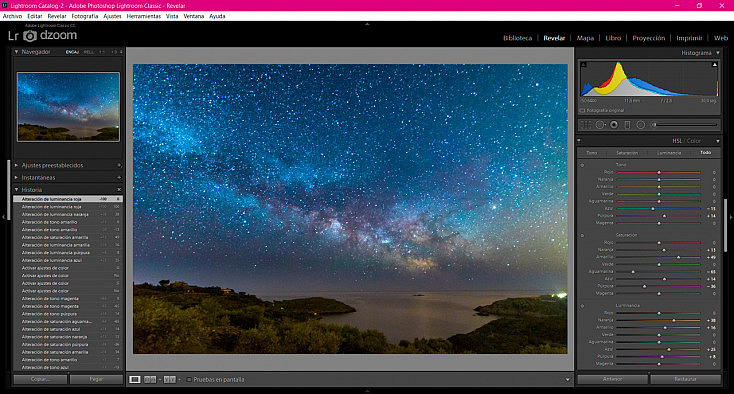
Task: Clear the Historia panel with X icon
Action: tap(119, 190)
